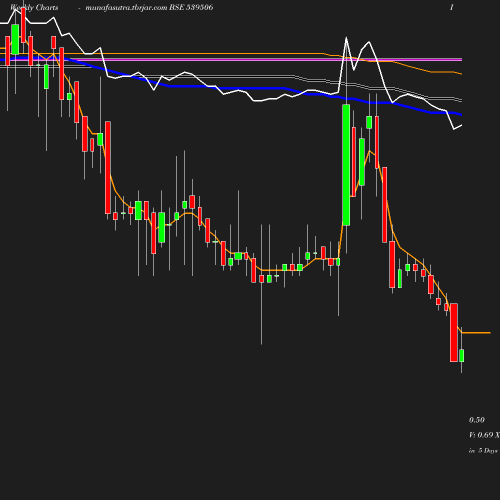This screenshot has height=500, width=500.
Task: Click the '0.50' price value
Action: pyautogui.click(x=477, y=420)
